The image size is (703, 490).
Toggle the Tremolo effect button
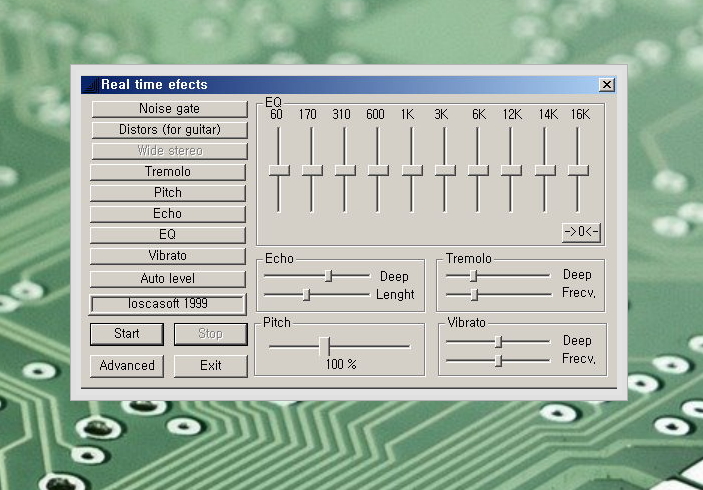point(168,172)
